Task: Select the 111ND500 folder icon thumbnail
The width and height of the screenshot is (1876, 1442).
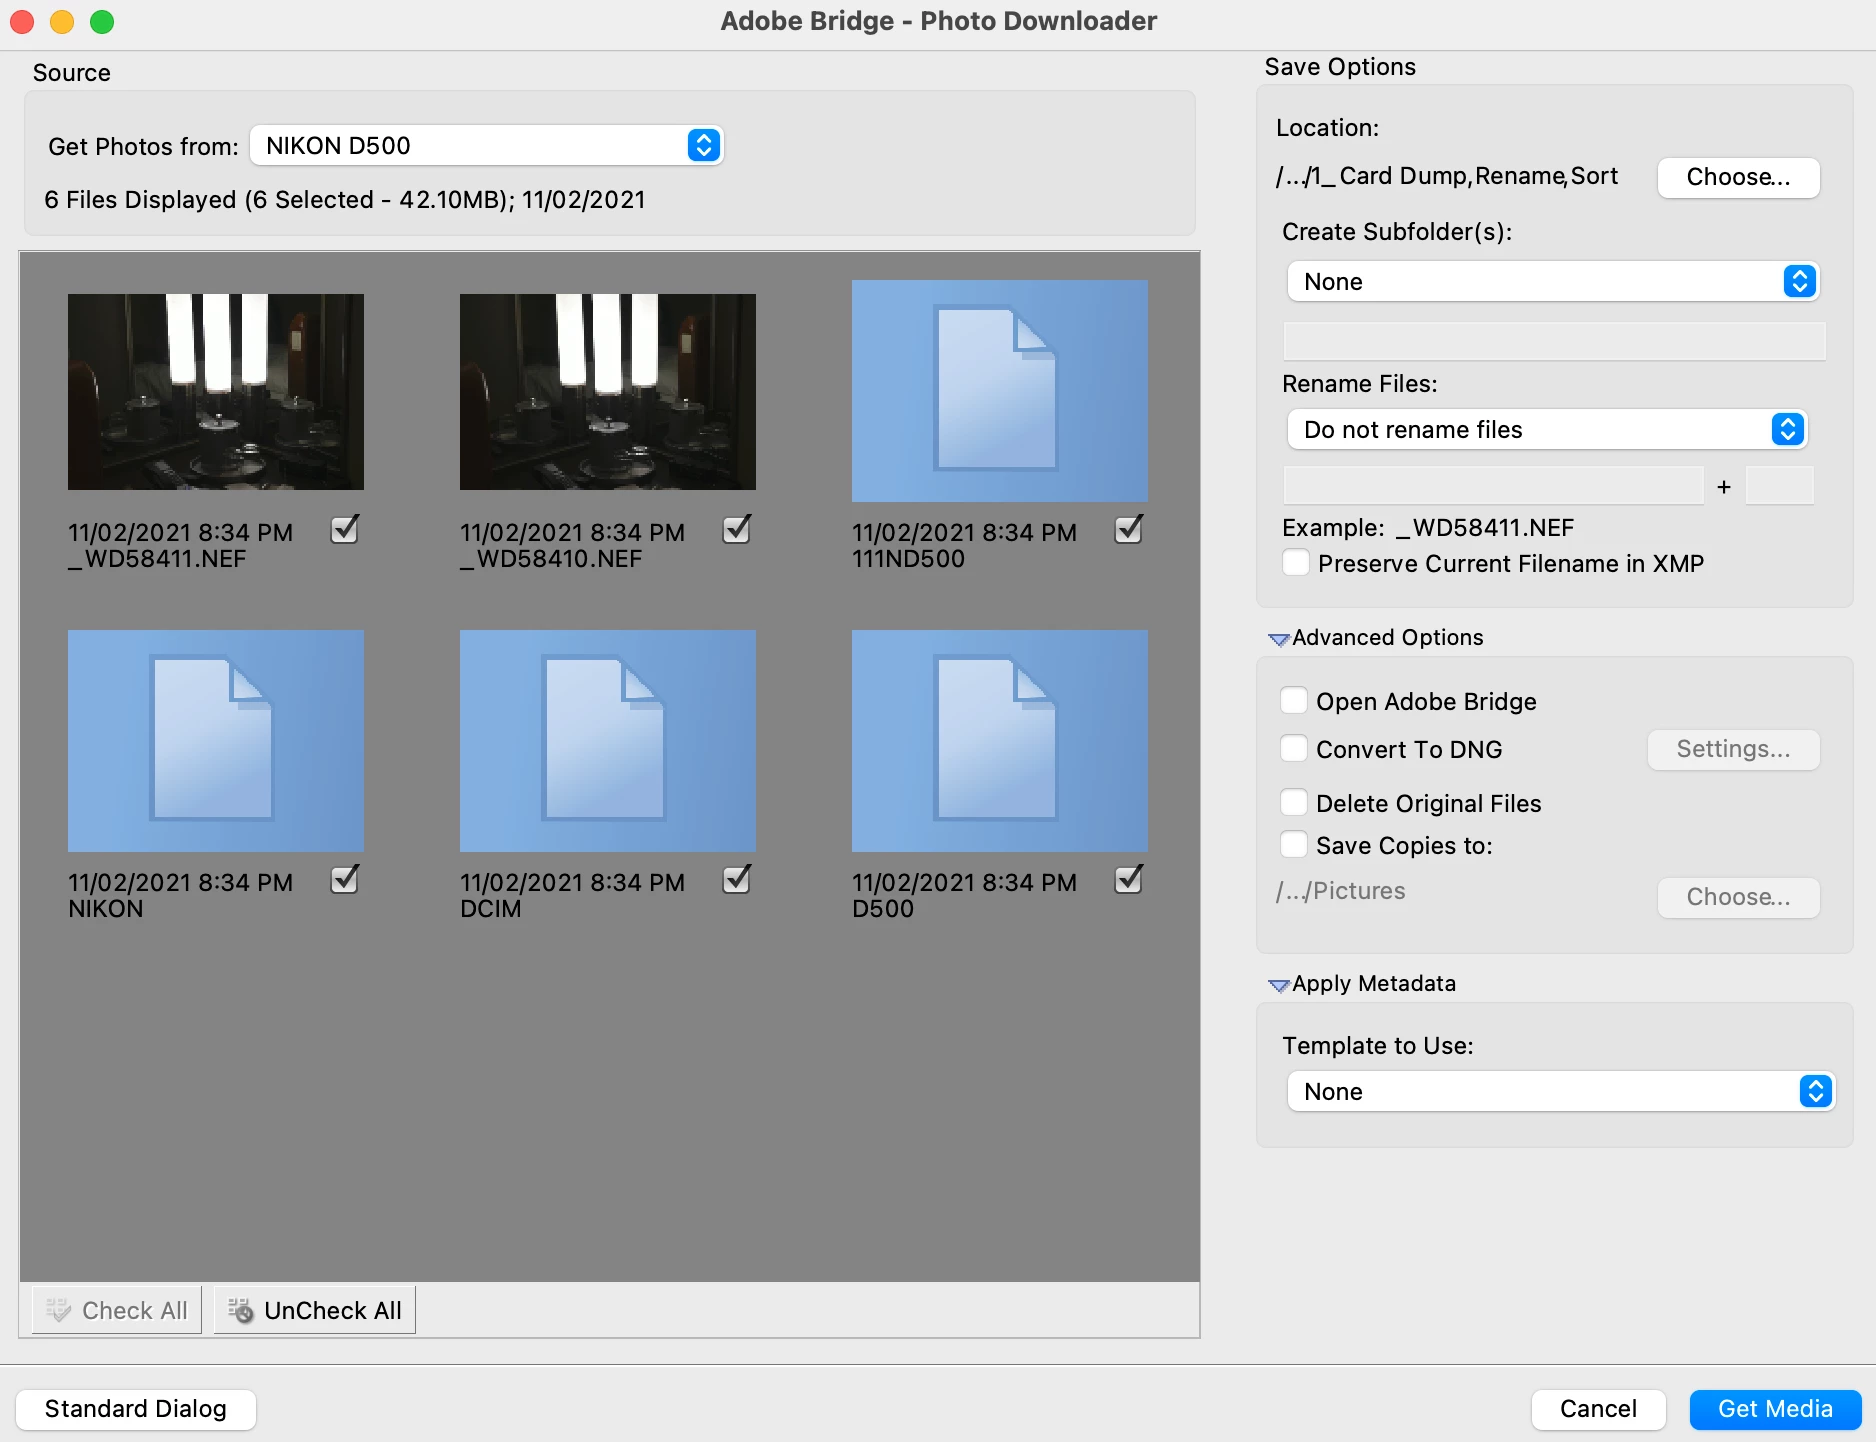Action: click(999, 391)
